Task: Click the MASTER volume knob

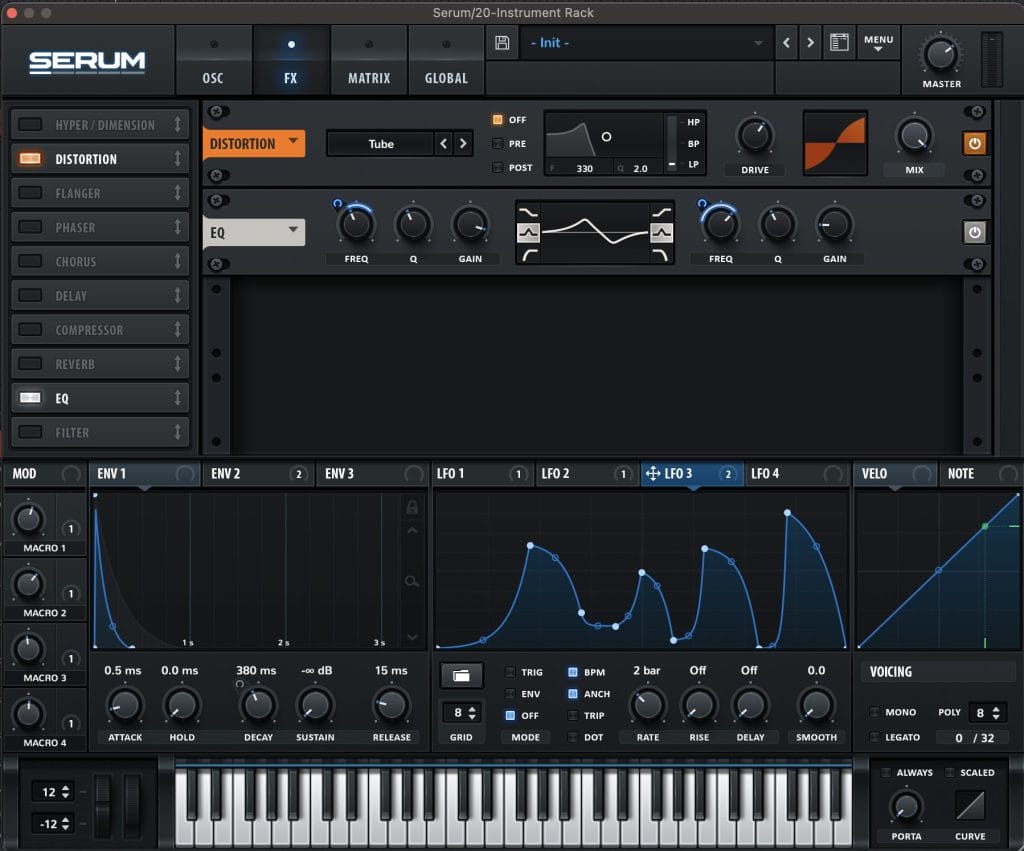Action: [x=940, y=54]
